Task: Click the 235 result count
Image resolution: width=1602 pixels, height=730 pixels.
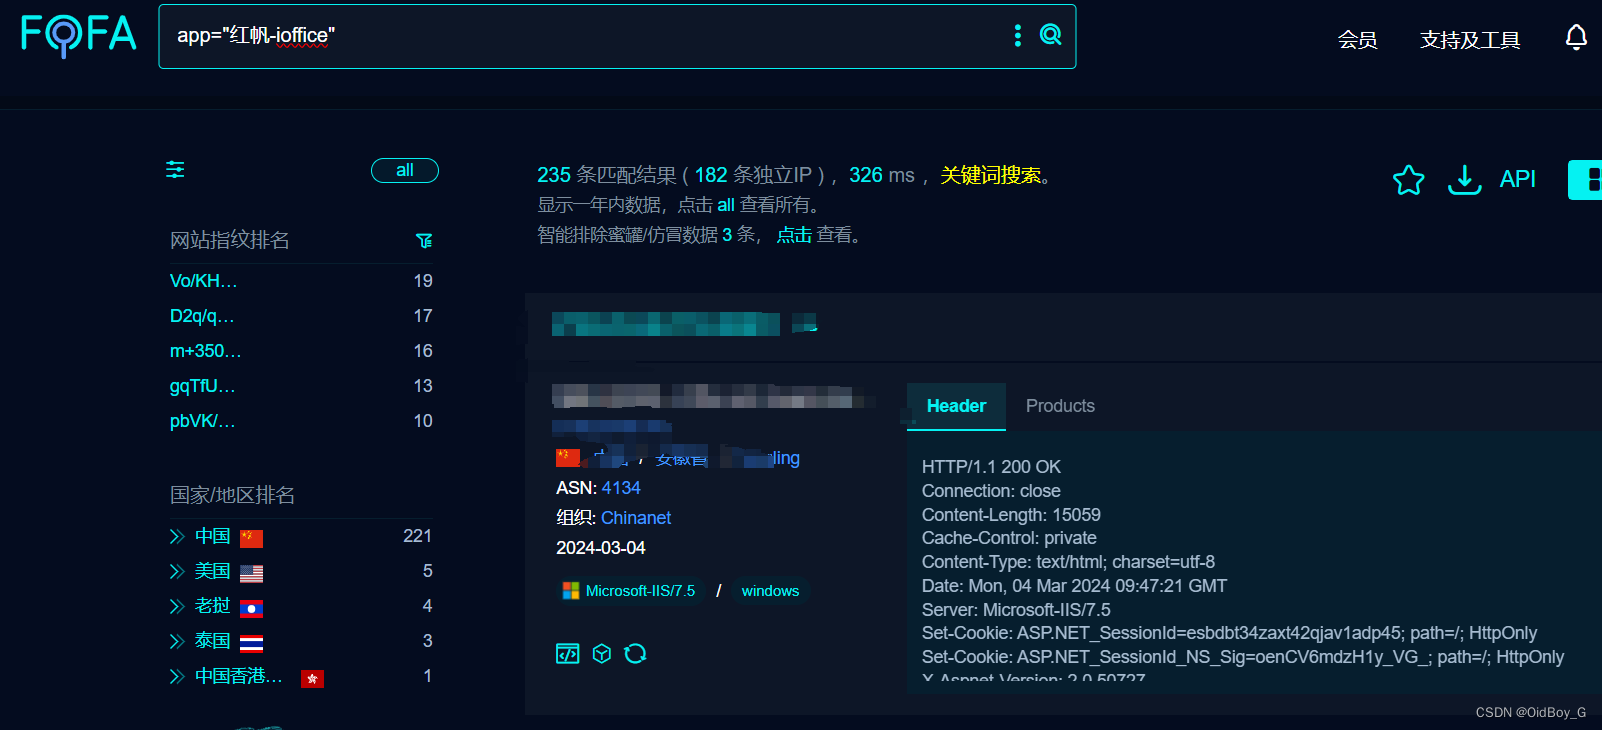Action: (554, 175)
